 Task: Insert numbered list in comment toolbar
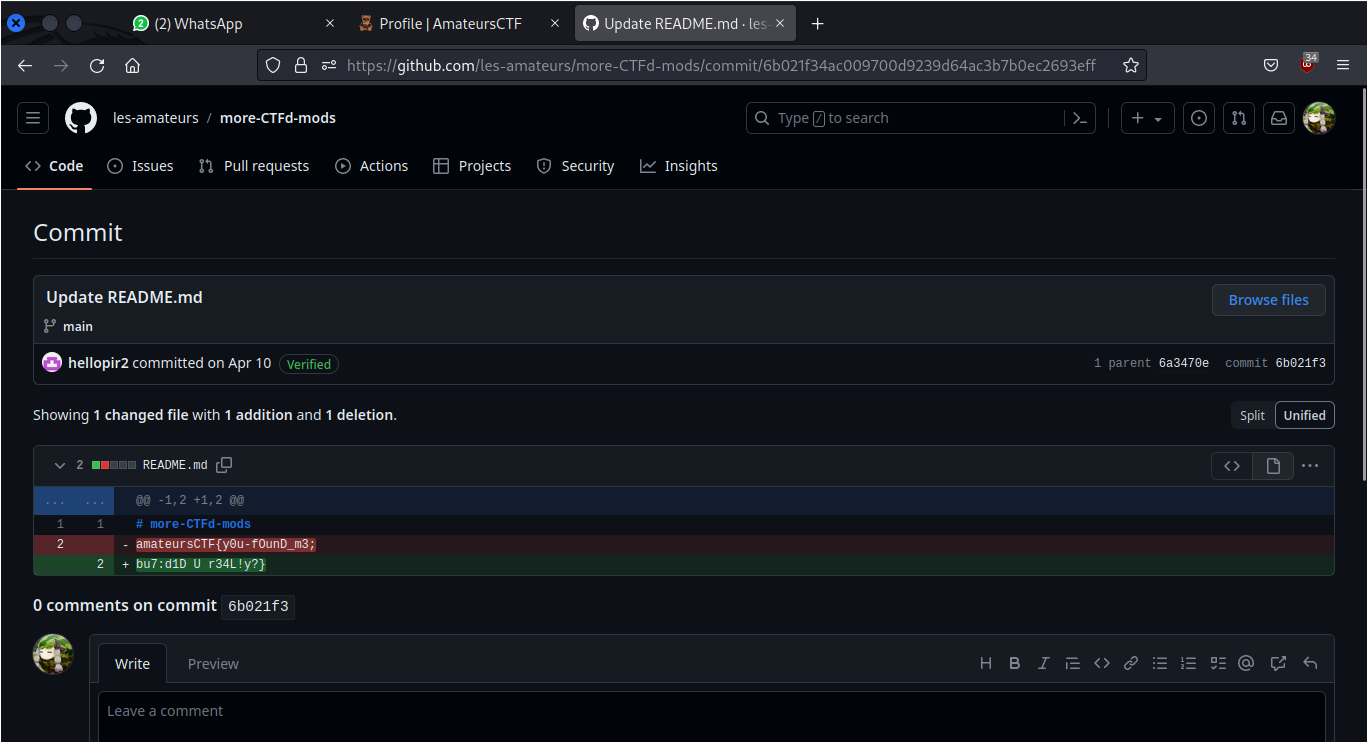[x=1189, y=663]
